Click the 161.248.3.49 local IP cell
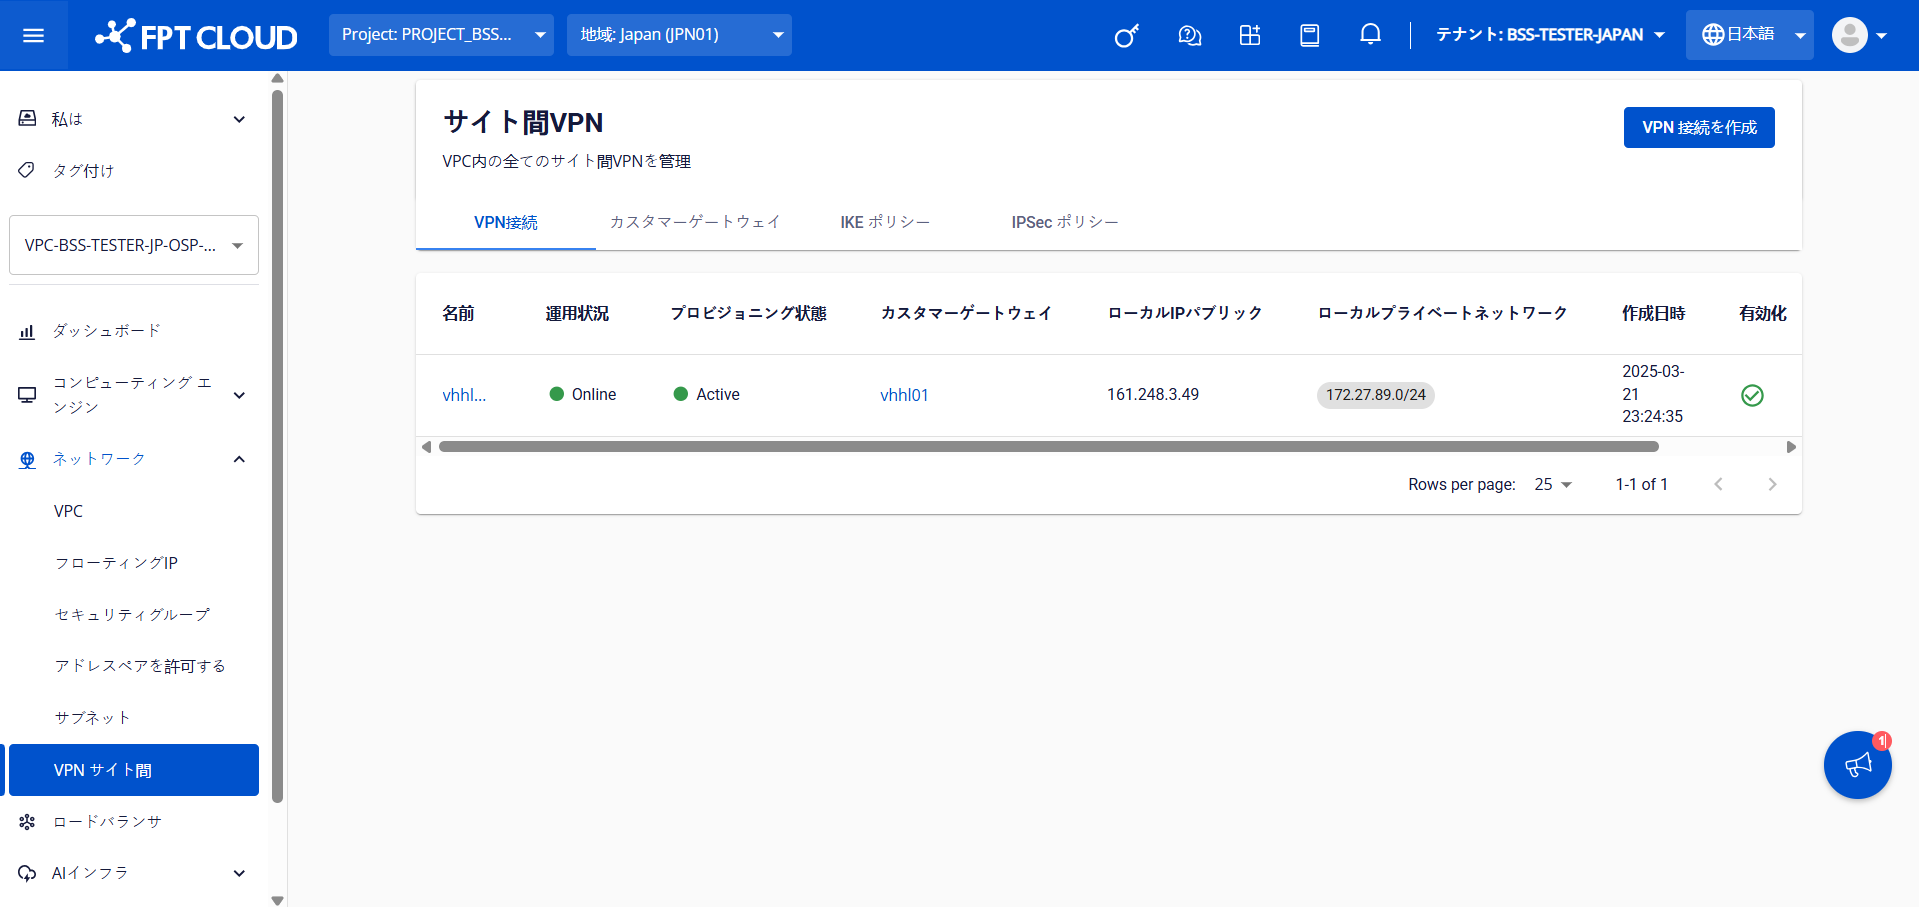Viewport: 1919px width, 907px height. [1153, 395]
